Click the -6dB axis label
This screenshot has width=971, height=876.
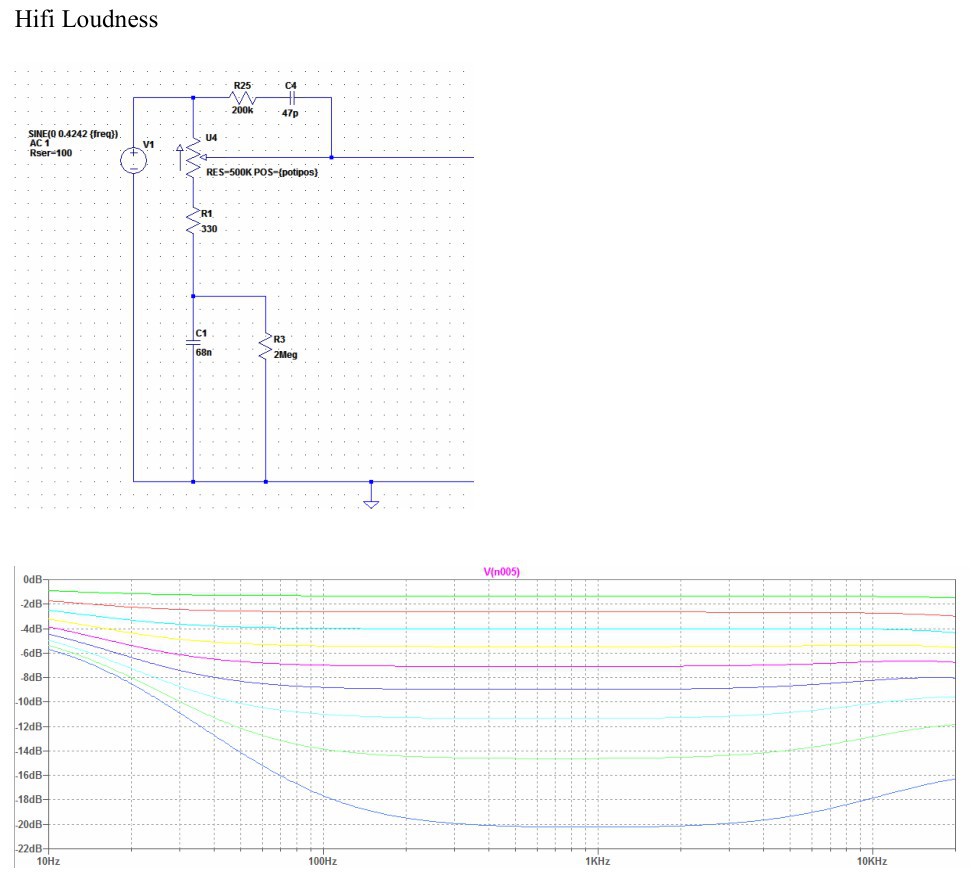(32, 653)
